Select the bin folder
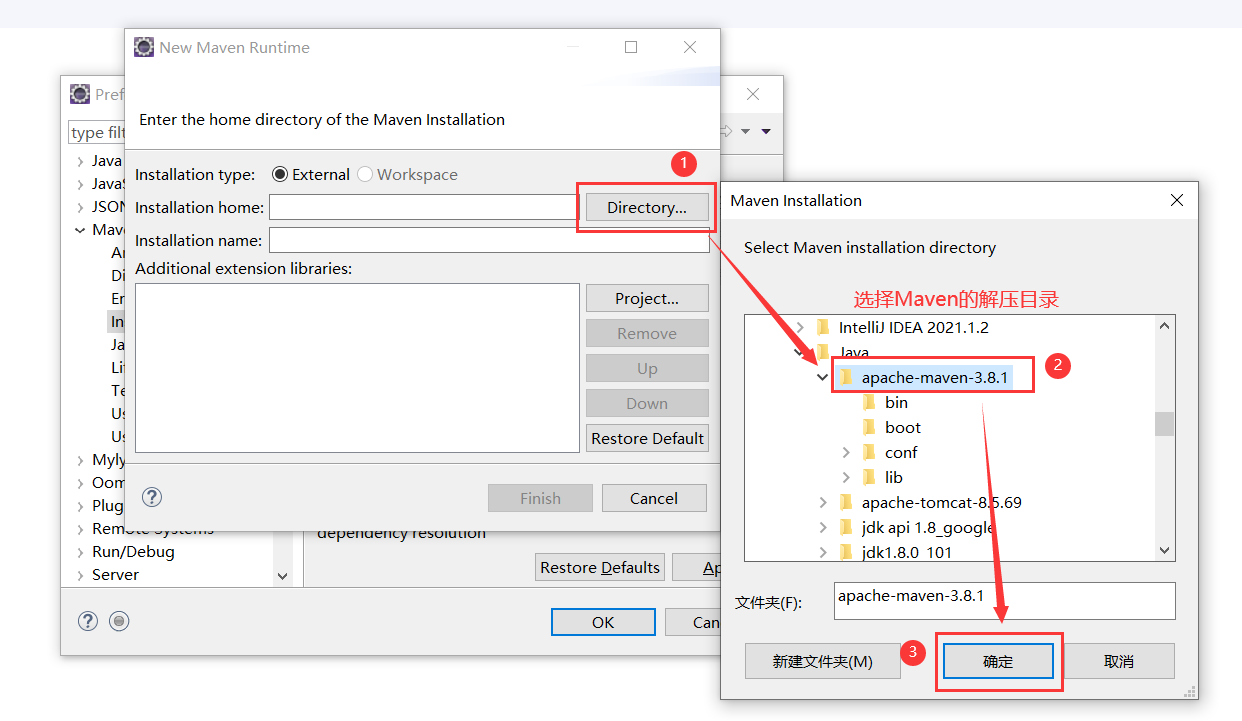The width and height of the screenshot is (1242, 721). [896, 402]
